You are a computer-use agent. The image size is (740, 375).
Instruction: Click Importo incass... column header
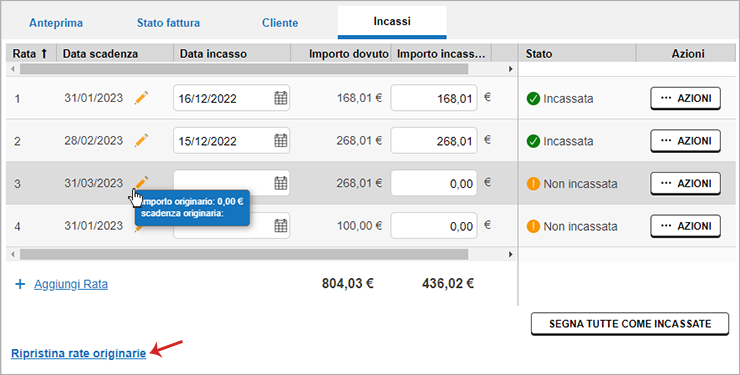pyautogui.click(x=441, y=53)
